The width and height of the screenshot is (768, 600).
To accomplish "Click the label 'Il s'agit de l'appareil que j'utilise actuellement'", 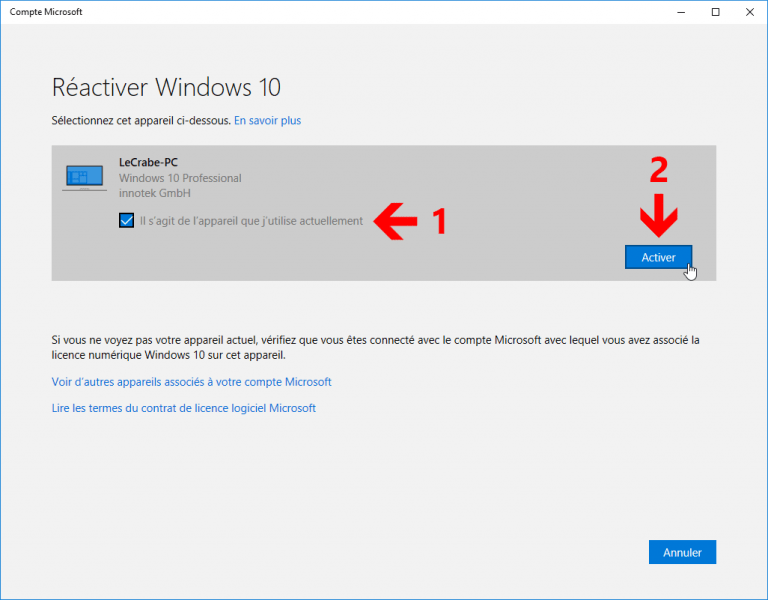I will click(x=251, y=221).
